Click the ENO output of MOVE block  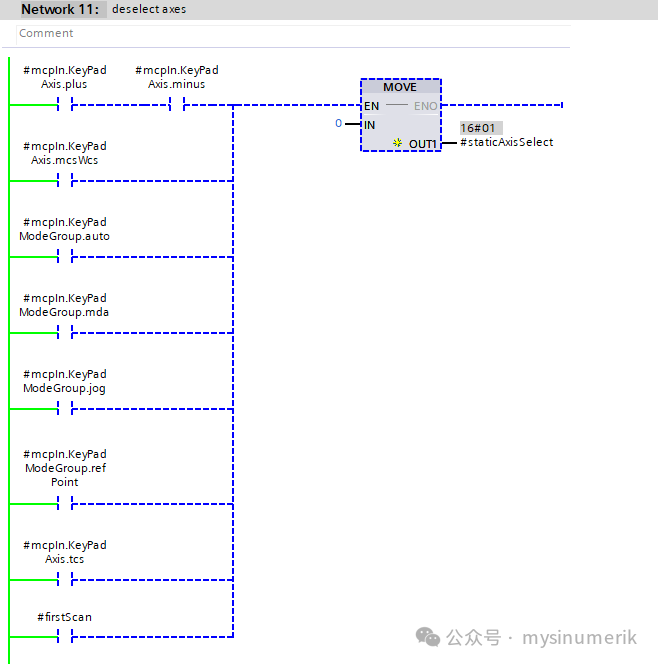point(426,106)
